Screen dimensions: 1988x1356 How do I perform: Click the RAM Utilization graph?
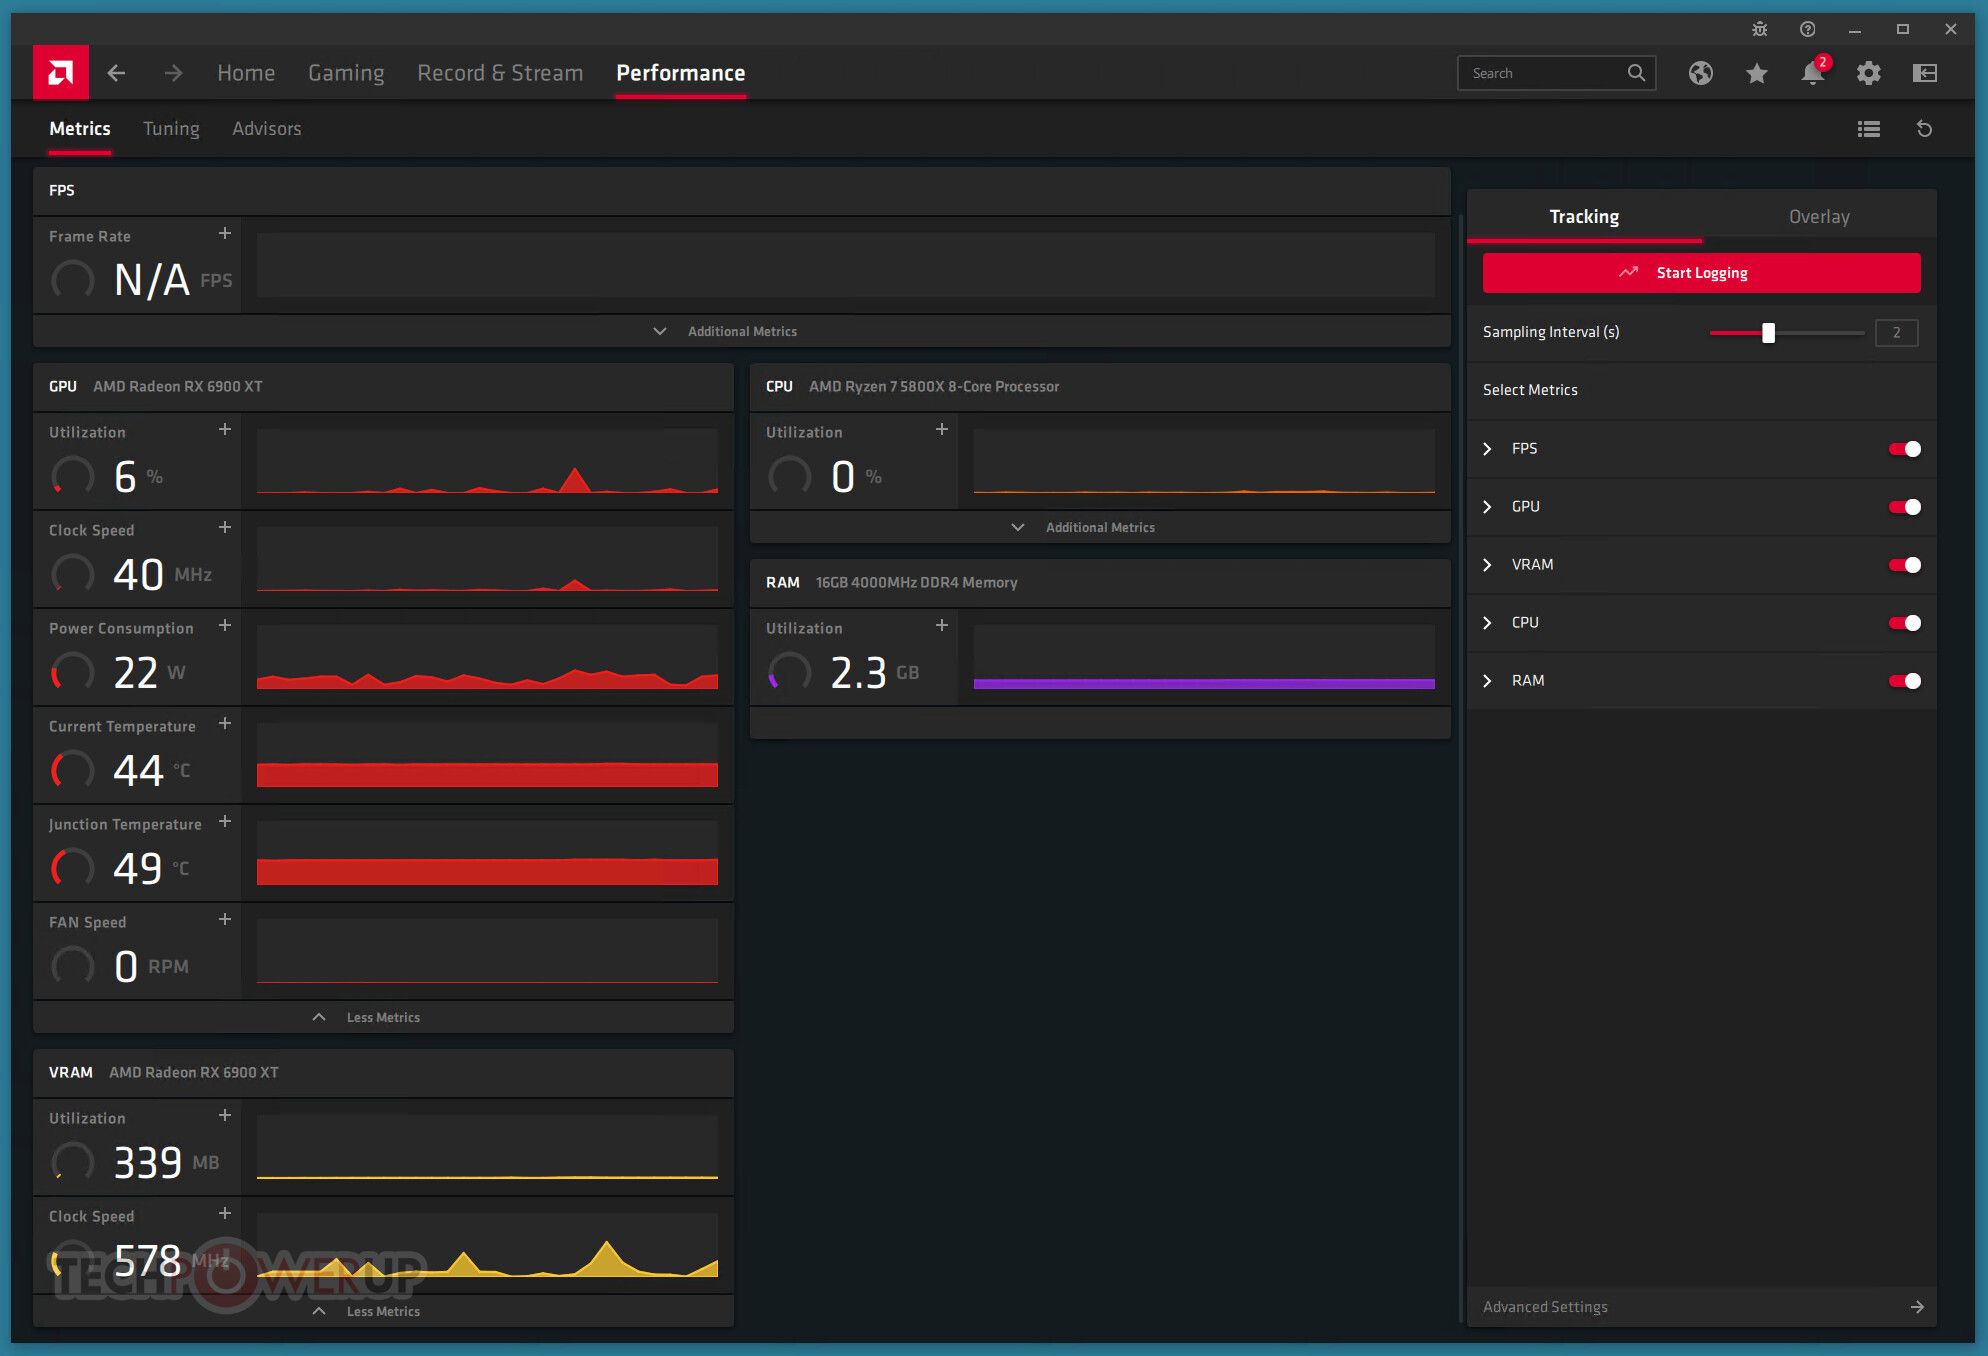[1204, 658]
